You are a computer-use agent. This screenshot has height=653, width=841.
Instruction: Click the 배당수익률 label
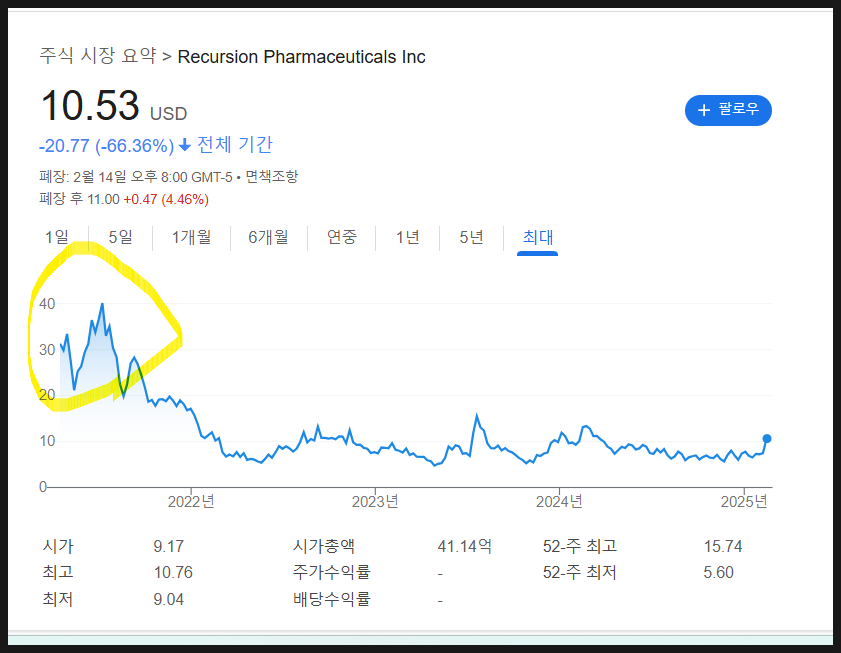point(331,599)
